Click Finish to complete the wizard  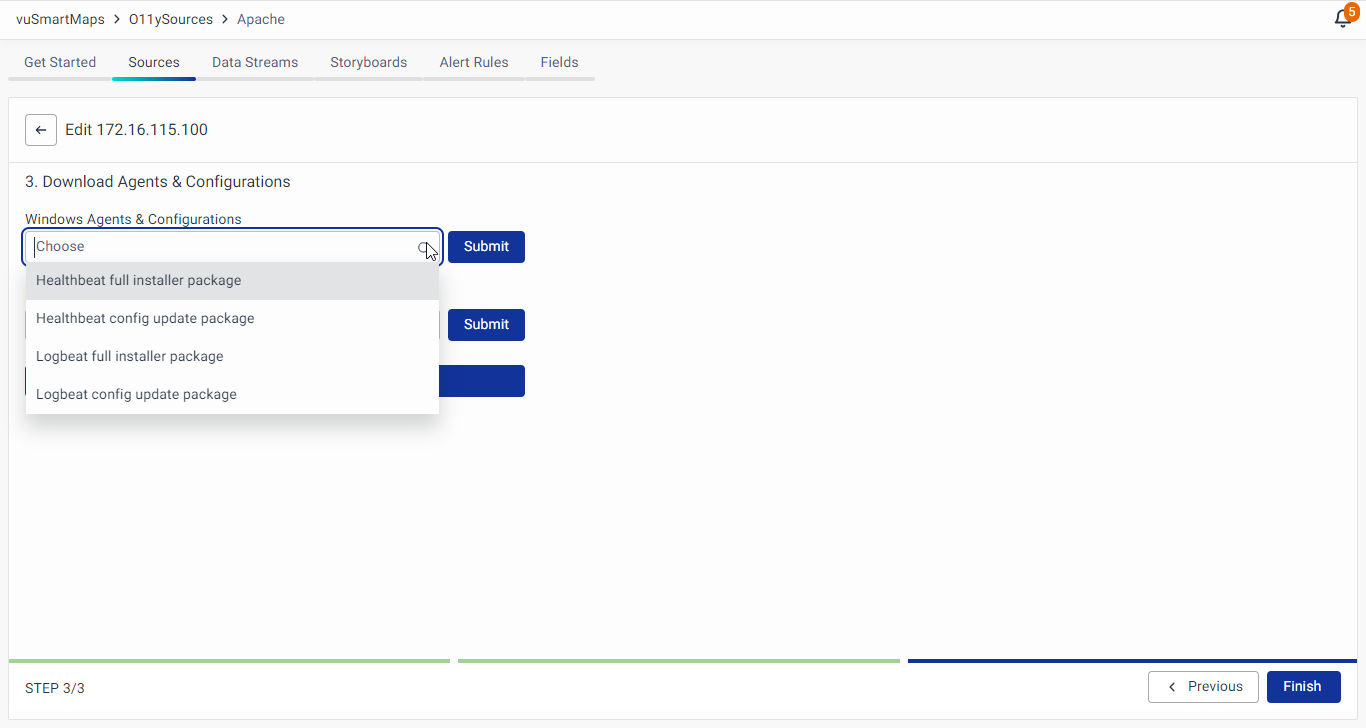(1303, 687)
